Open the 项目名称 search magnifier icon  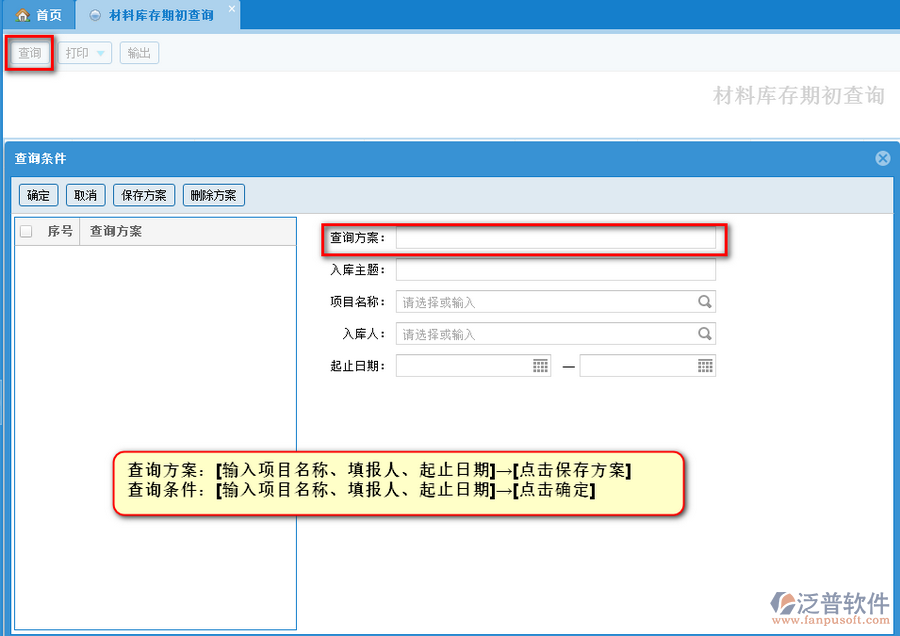pos(705,302)
